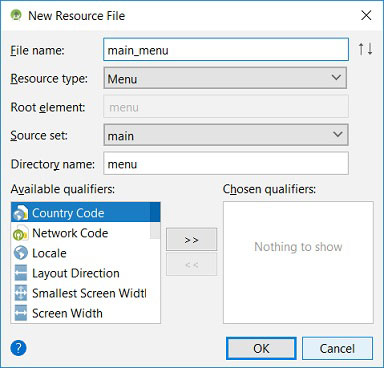Open the Source set dropdown
Screen dimensions: 384x368
[x=226, y=135]
